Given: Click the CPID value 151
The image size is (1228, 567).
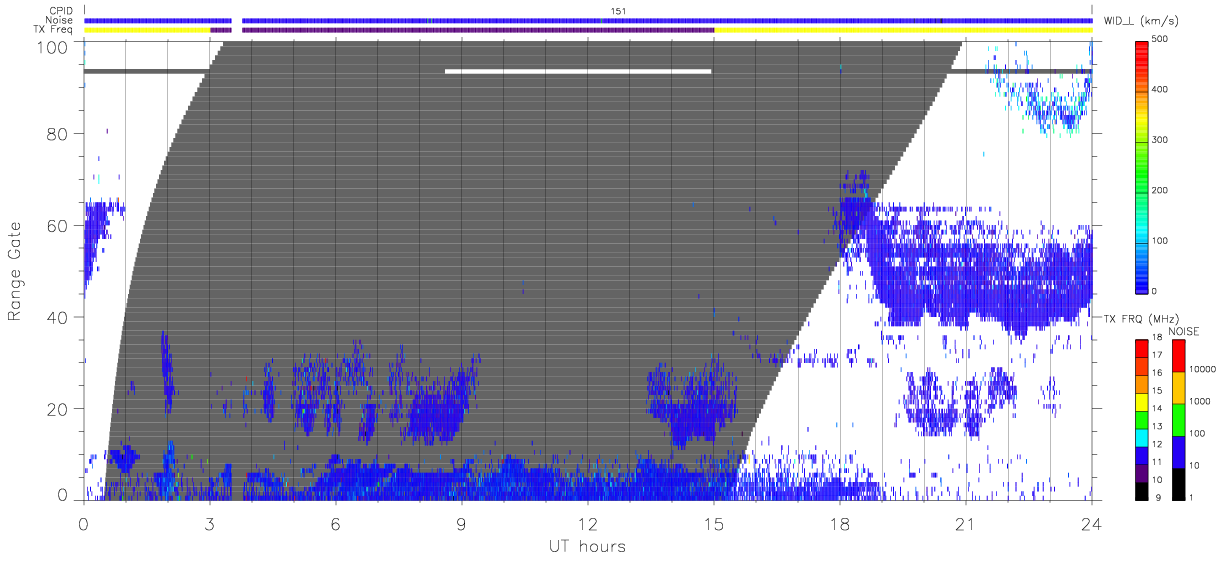Looking at the screenshot, I should (x=618, y=11).
